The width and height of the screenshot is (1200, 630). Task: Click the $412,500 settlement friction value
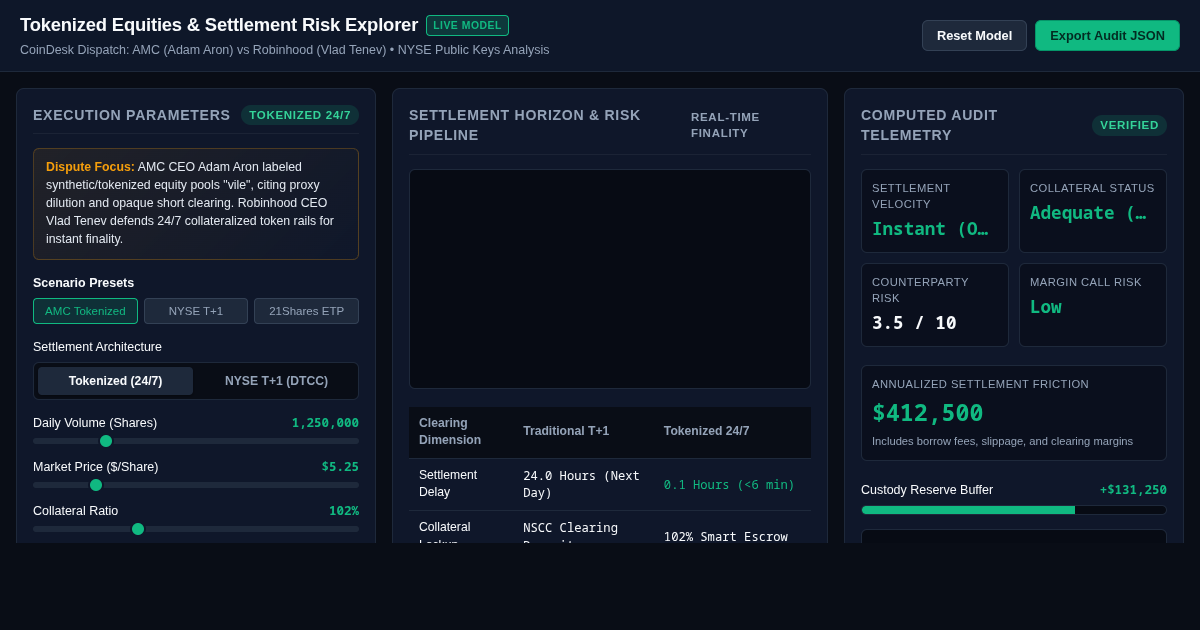pos(928,413)
